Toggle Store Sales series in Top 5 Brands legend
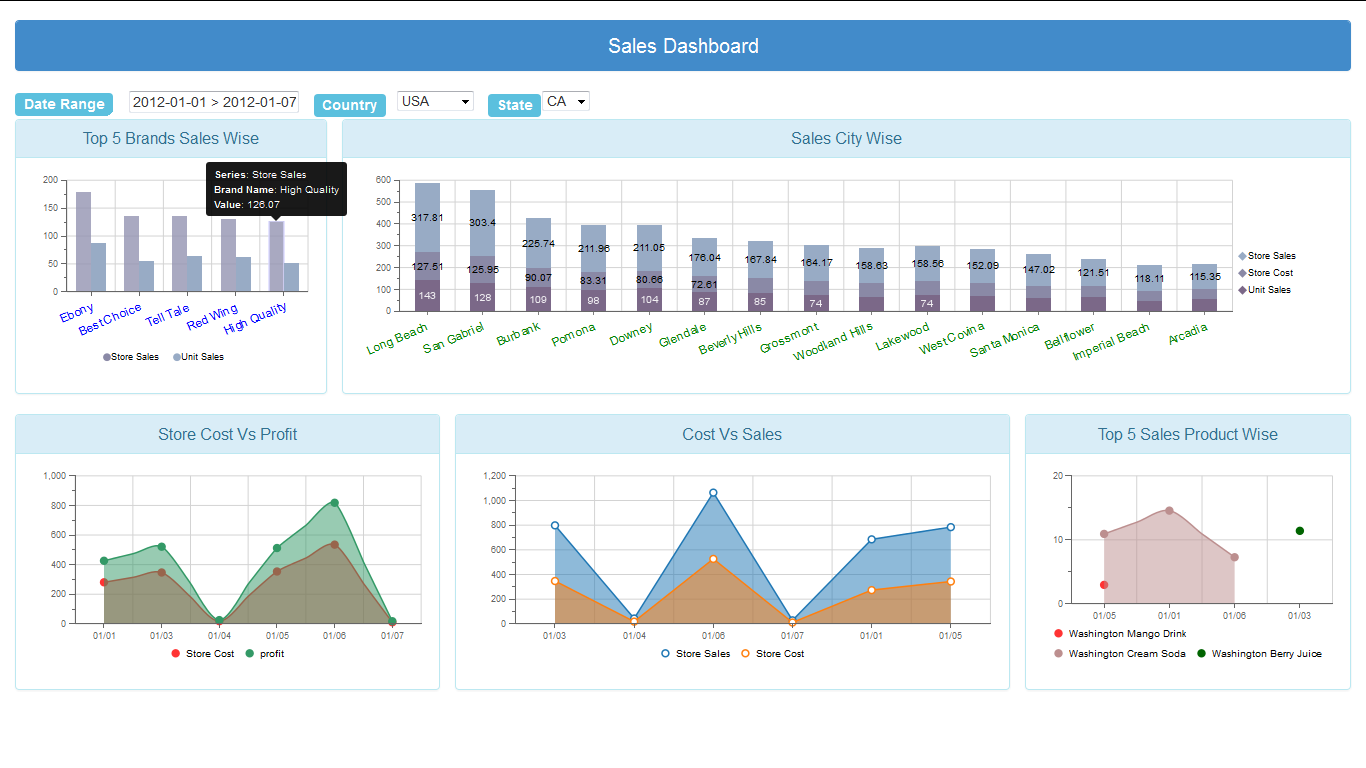 107,357
